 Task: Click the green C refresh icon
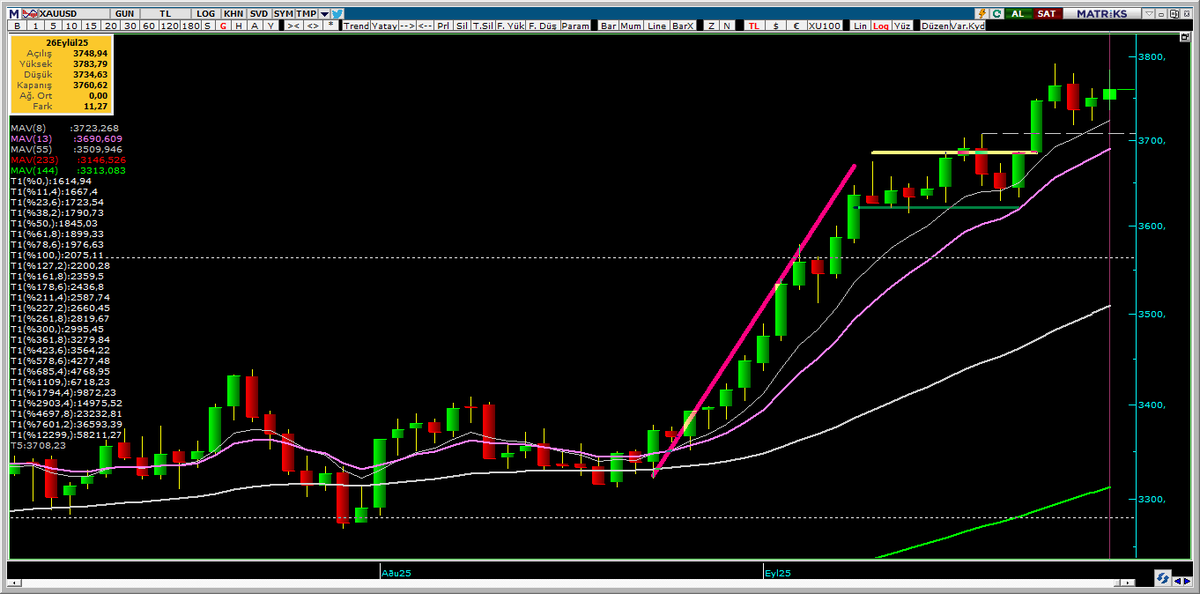coord(996,14)
